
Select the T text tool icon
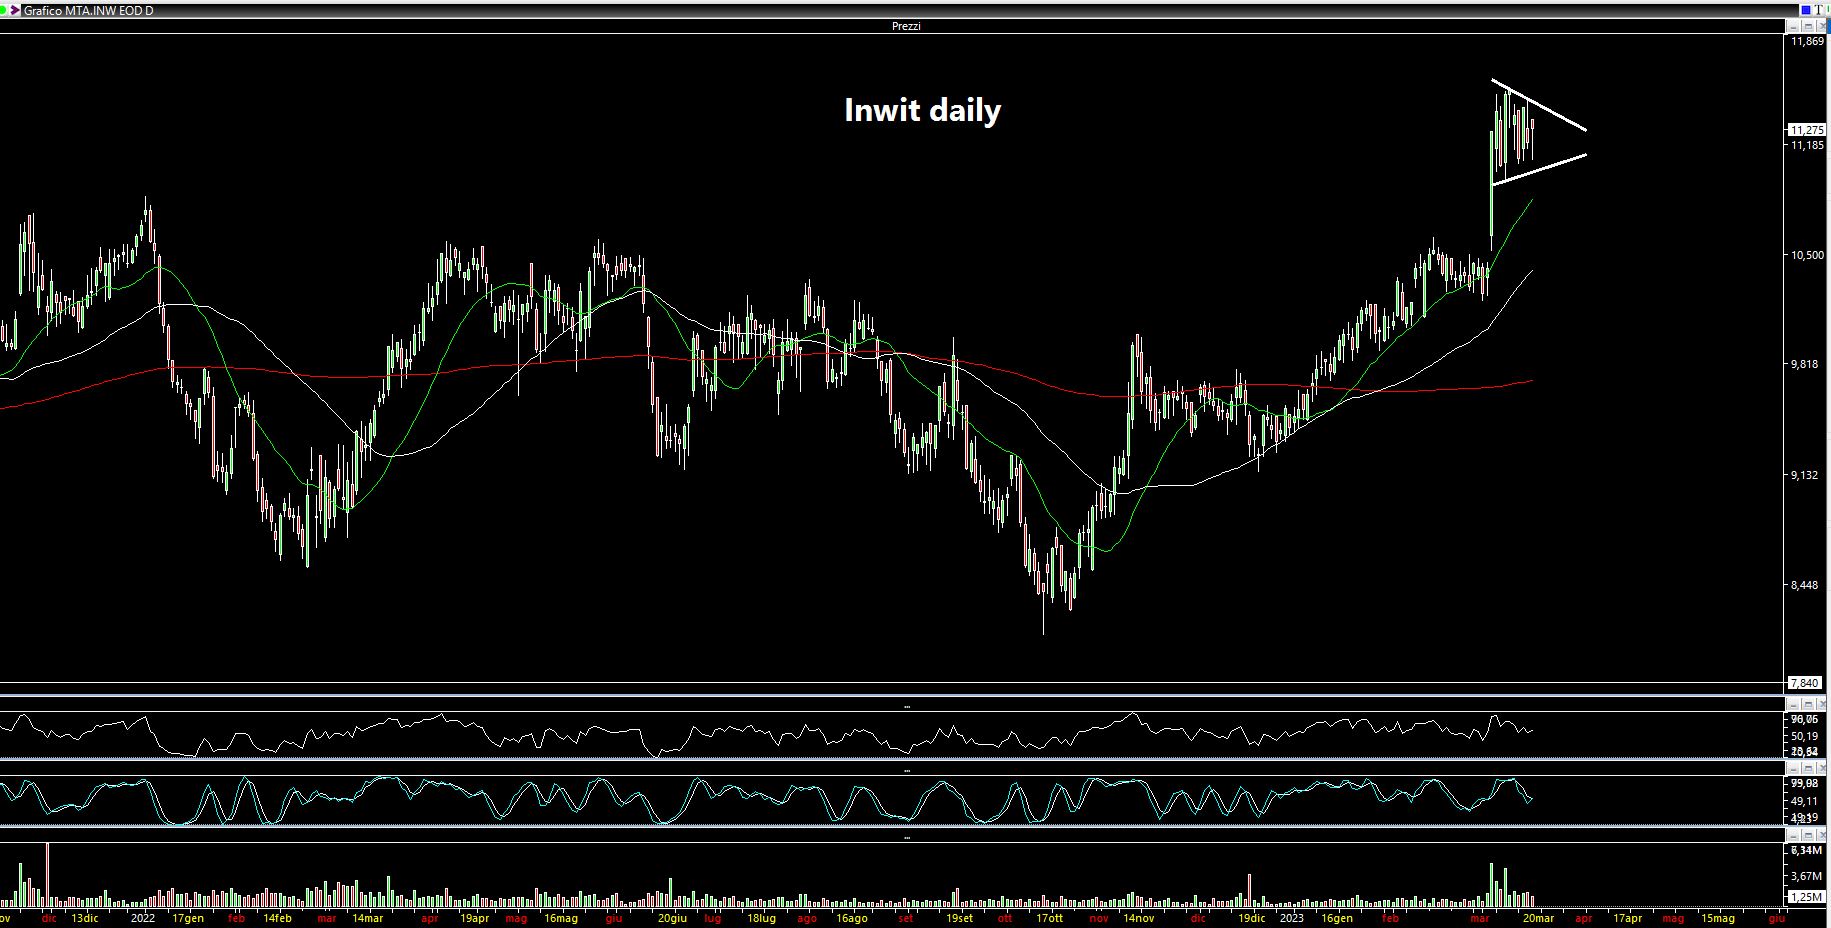1818,10
